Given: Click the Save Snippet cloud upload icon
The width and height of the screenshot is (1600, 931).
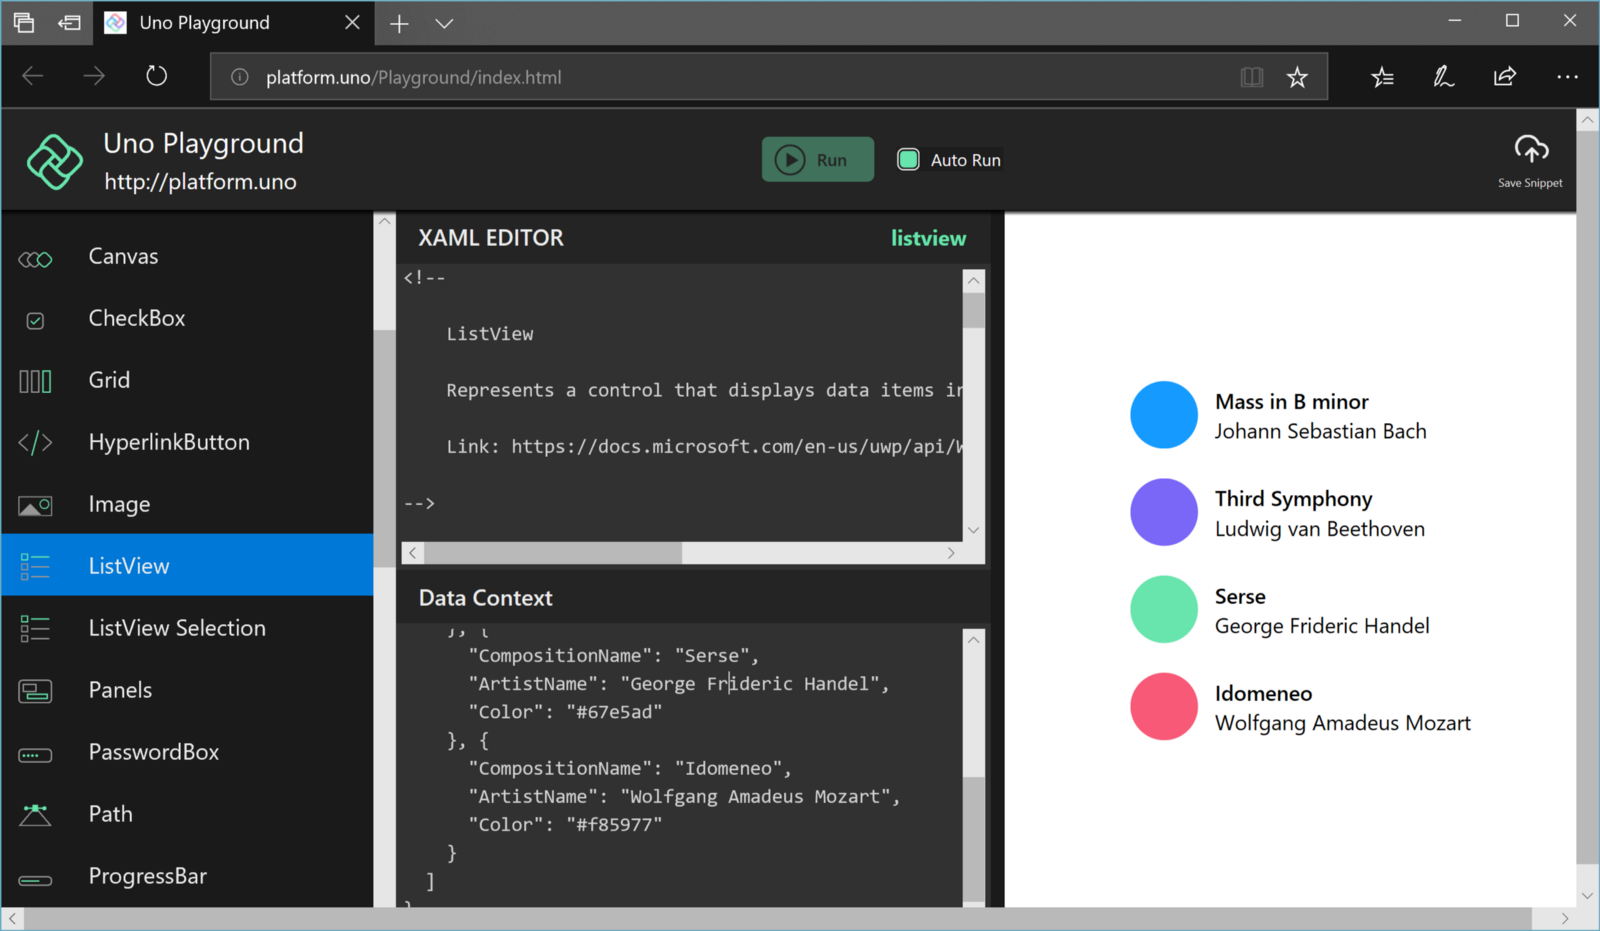Looking at the screenshot, I should click(x=1530, y=150).
